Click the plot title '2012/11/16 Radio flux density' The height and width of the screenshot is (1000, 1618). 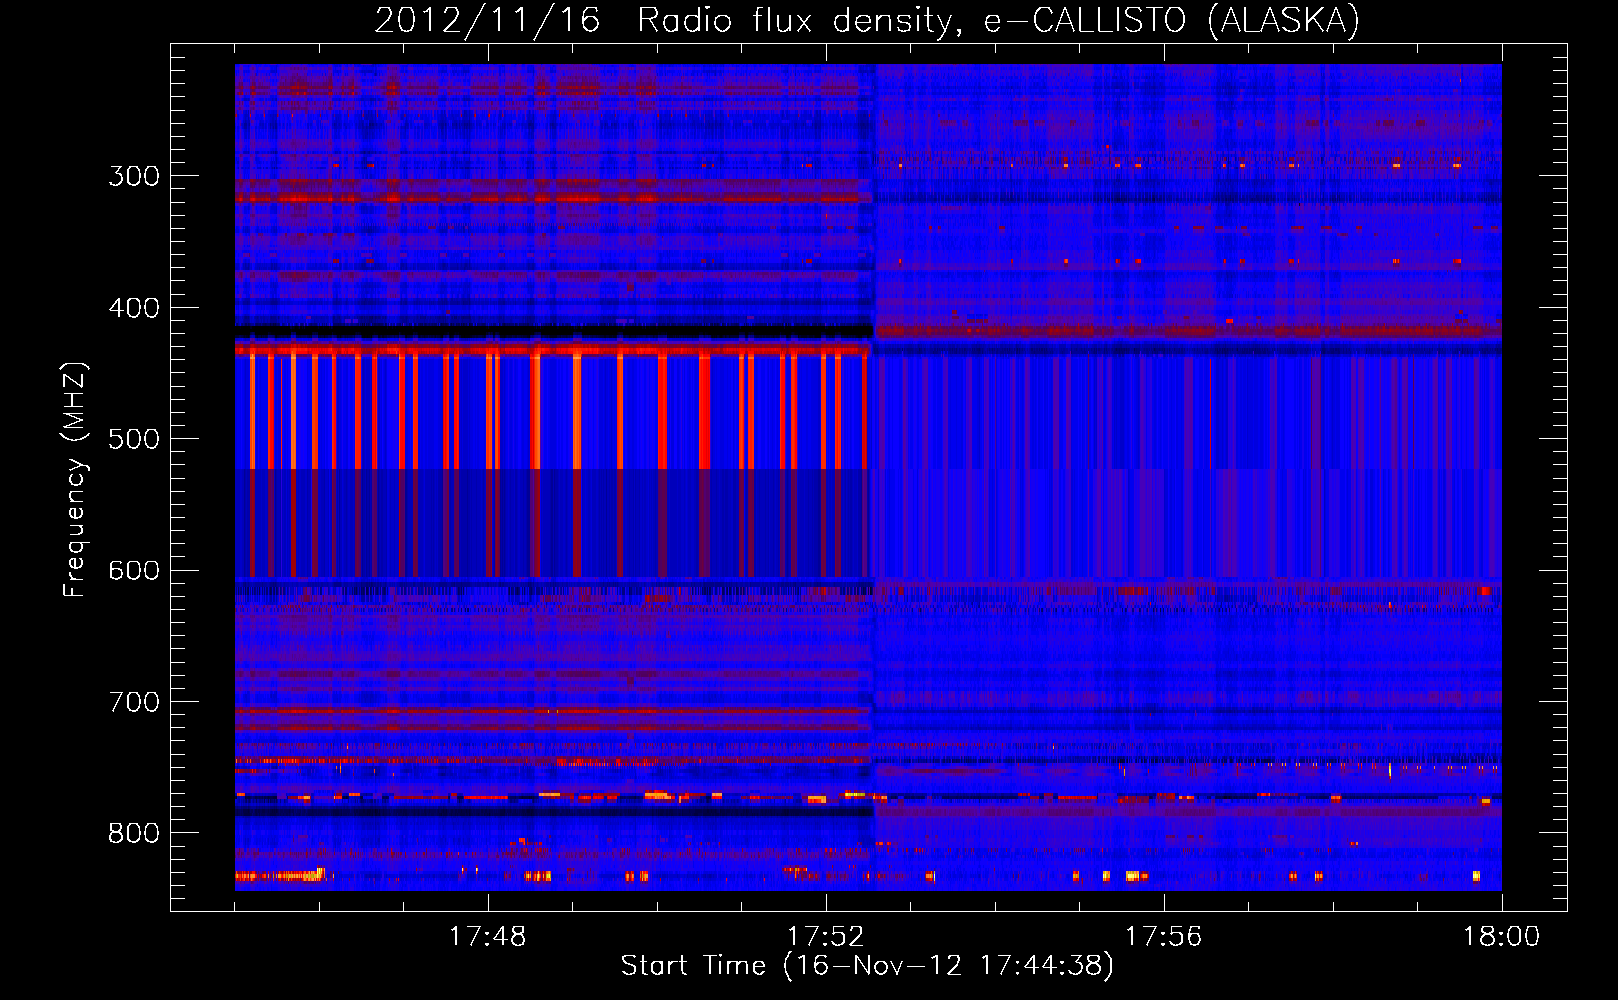pos(868,20)
